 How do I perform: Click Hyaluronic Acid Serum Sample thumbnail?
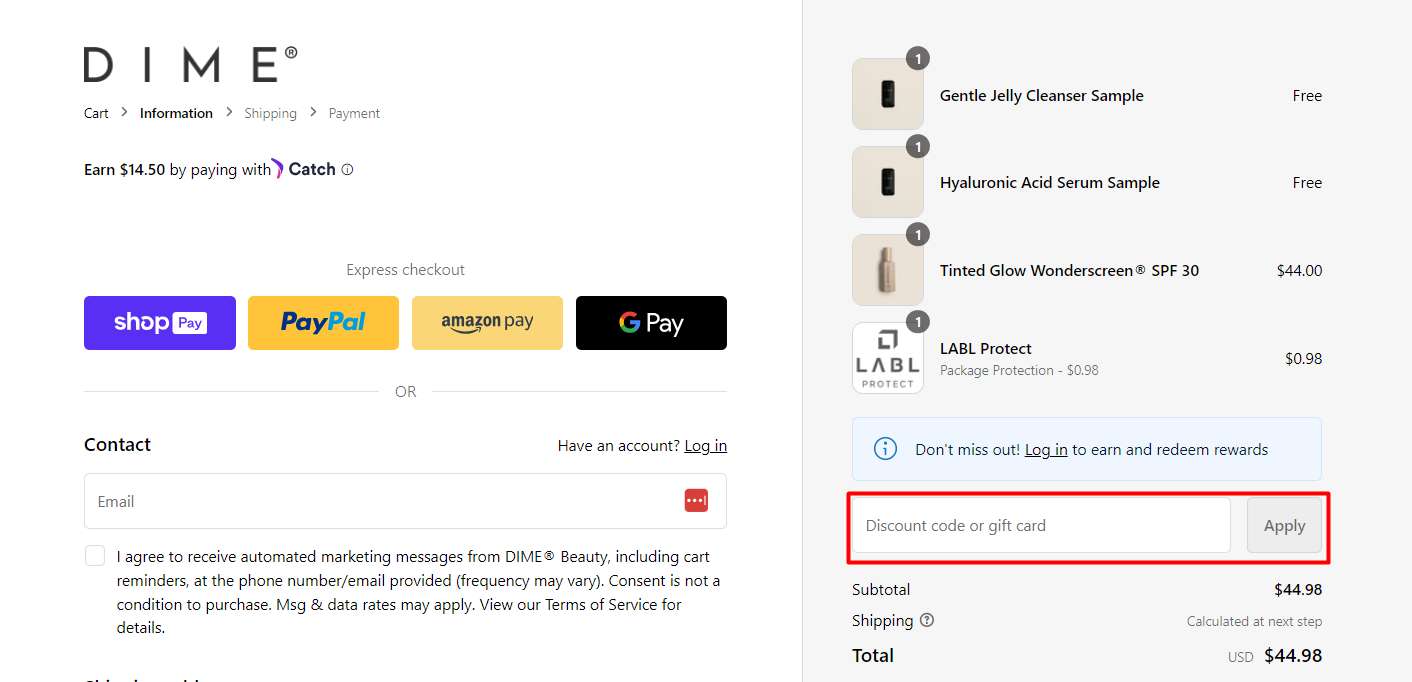point(888,182)
